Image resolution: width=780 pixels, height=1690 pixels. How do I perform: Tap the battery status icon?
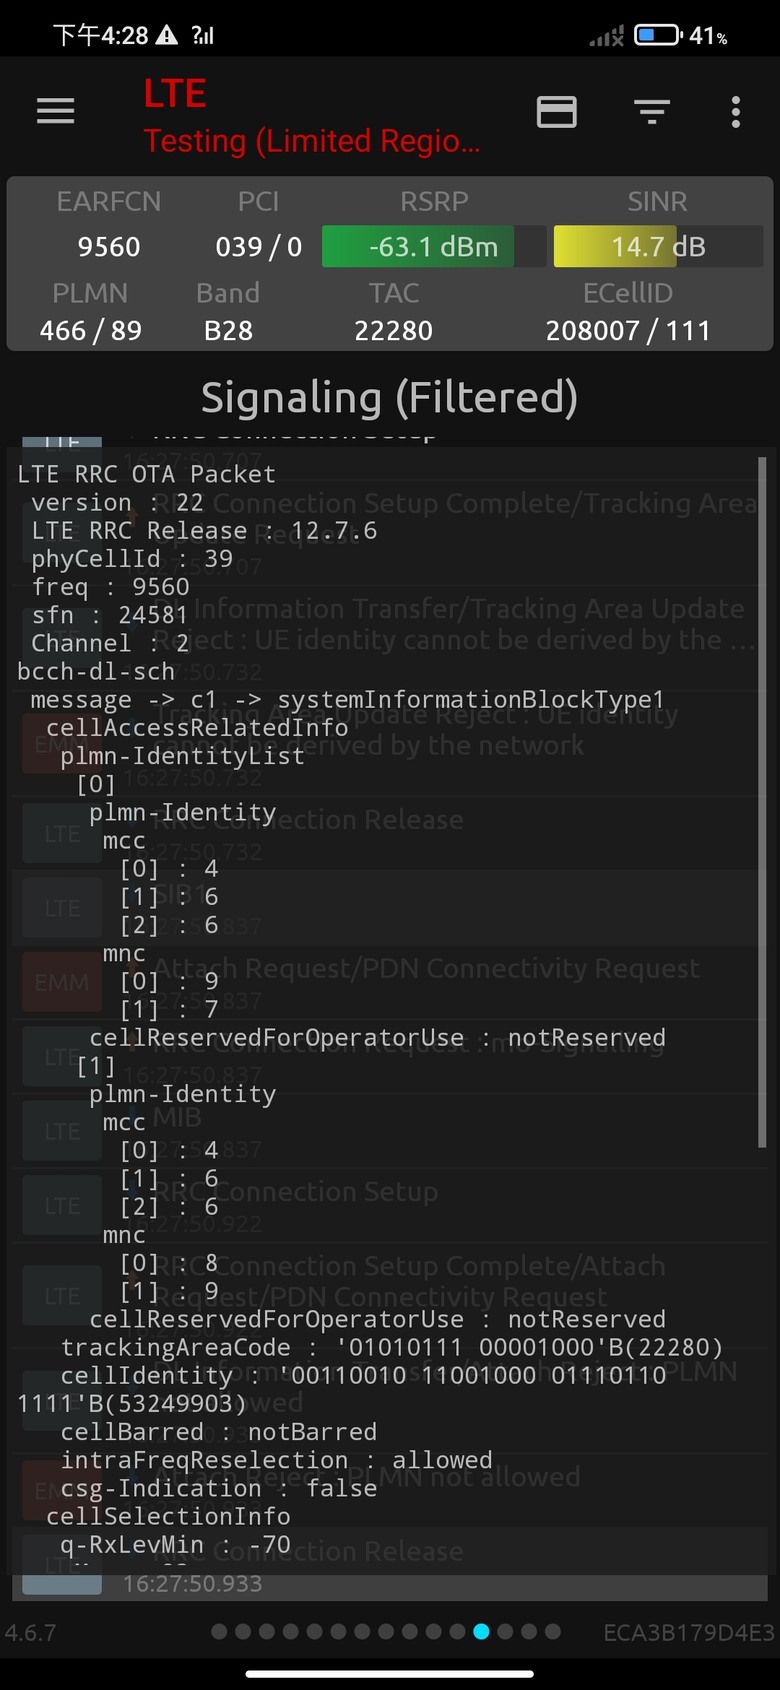click(657, 35)
